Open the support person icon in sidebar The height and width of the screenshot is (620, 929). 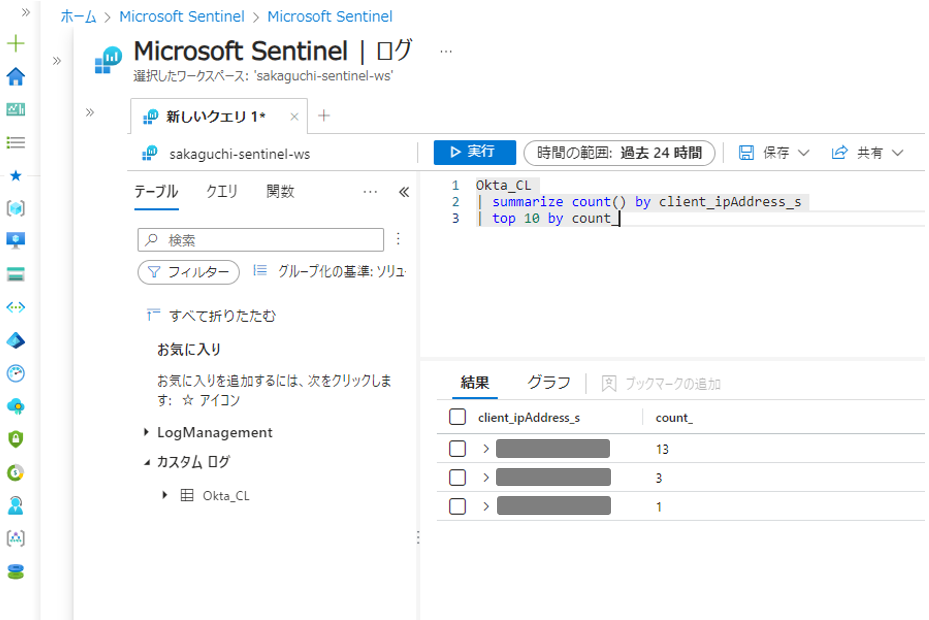tap(15, 506)
